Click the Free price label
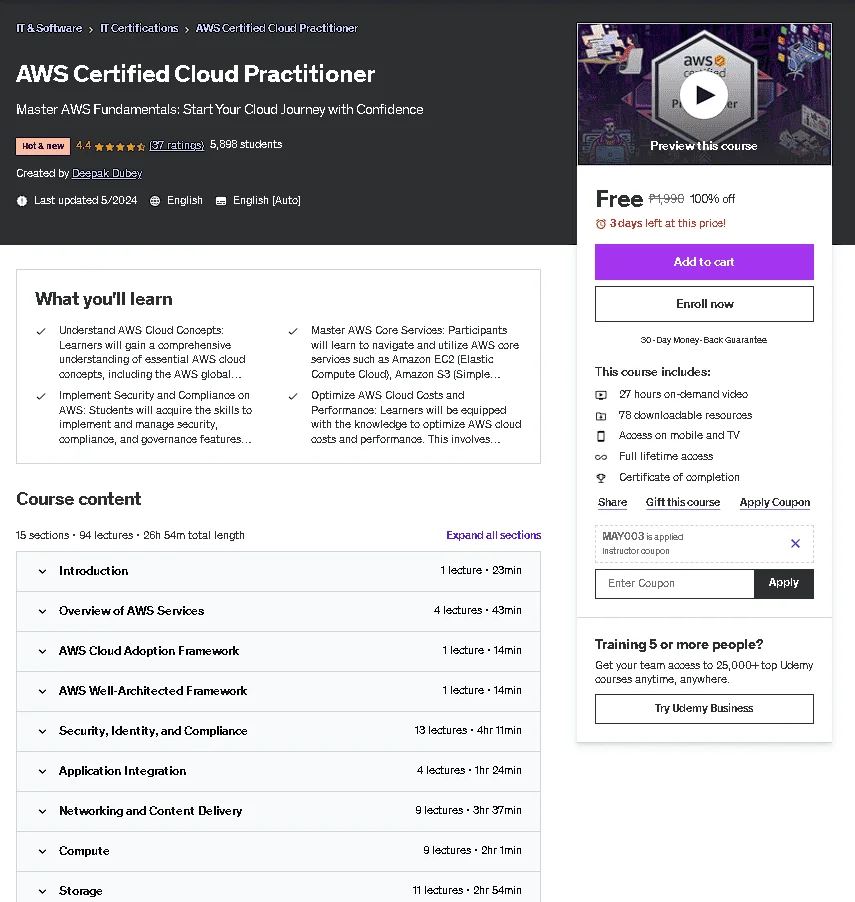The width and height of the screenshot is (855, 902). point(619,200)
